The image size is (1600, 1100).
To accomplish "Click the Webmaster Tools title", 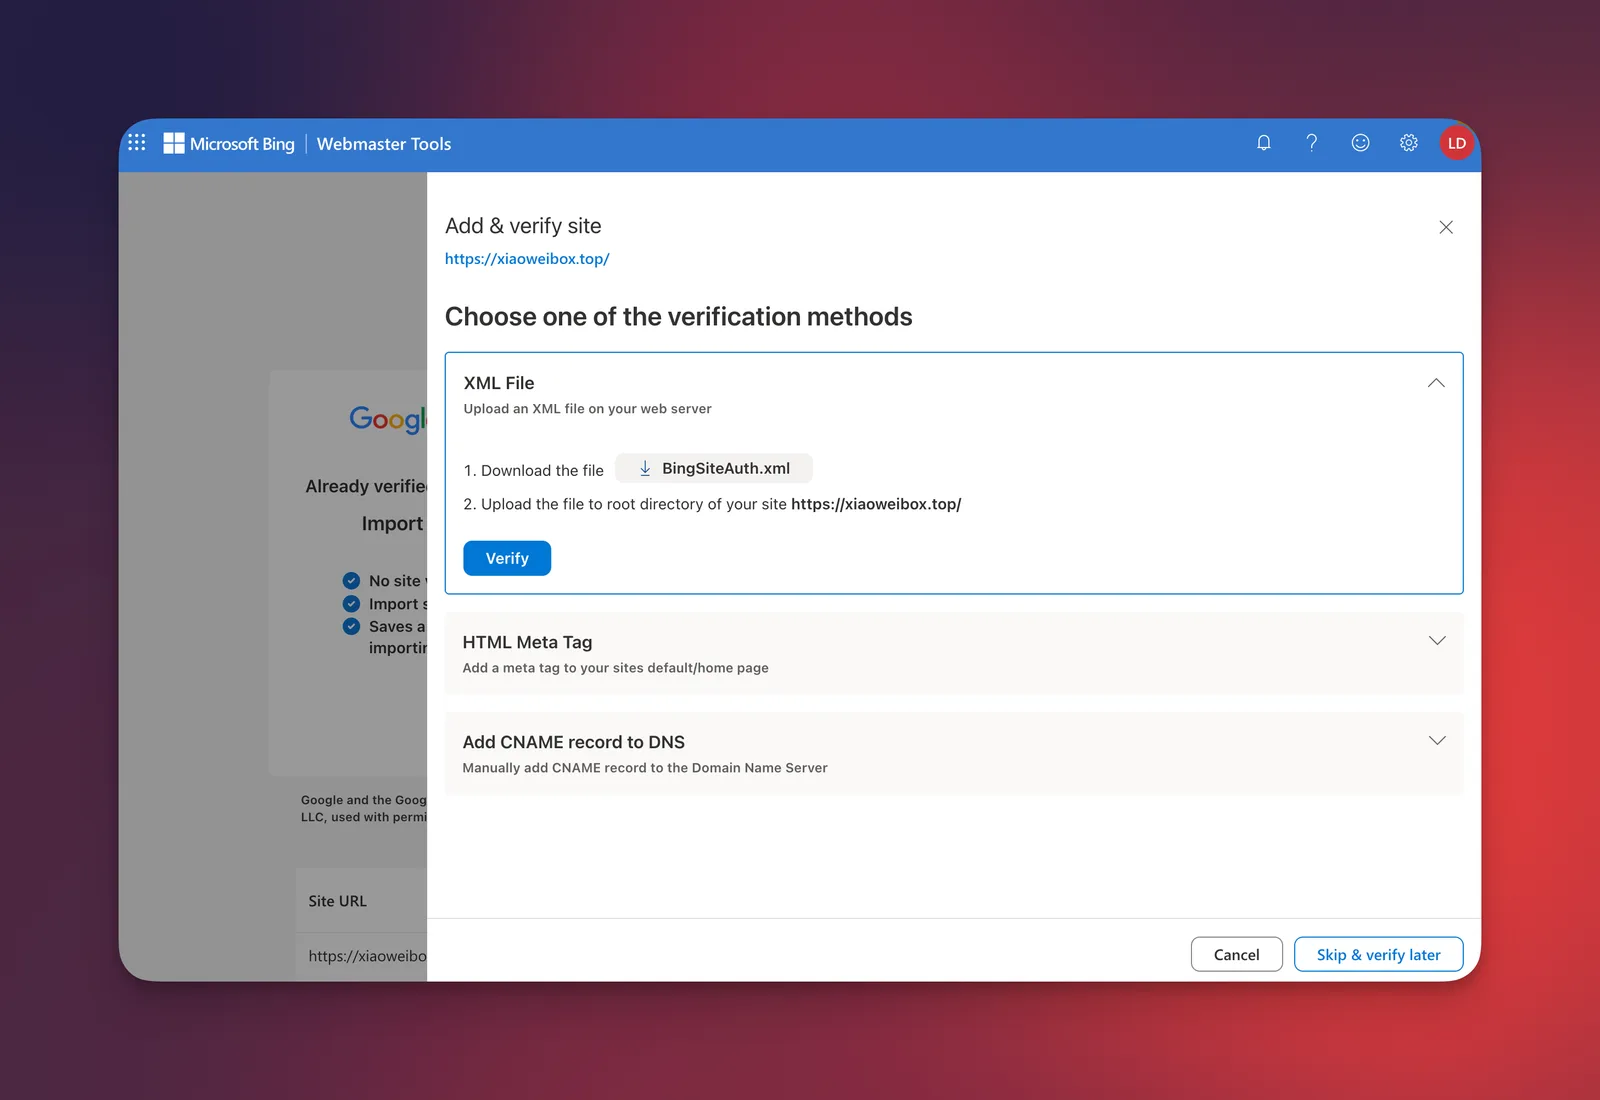I will pos(384,144).
